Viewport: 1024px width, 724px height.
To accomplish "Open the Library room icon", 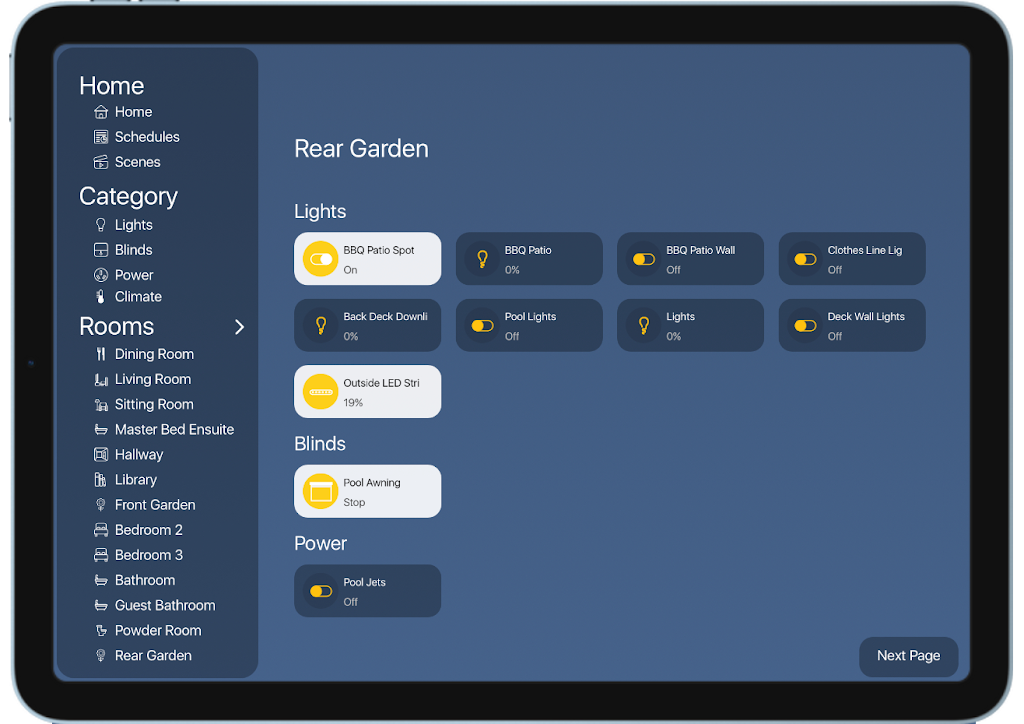I will pyautogui.click(x=101, y=480).
